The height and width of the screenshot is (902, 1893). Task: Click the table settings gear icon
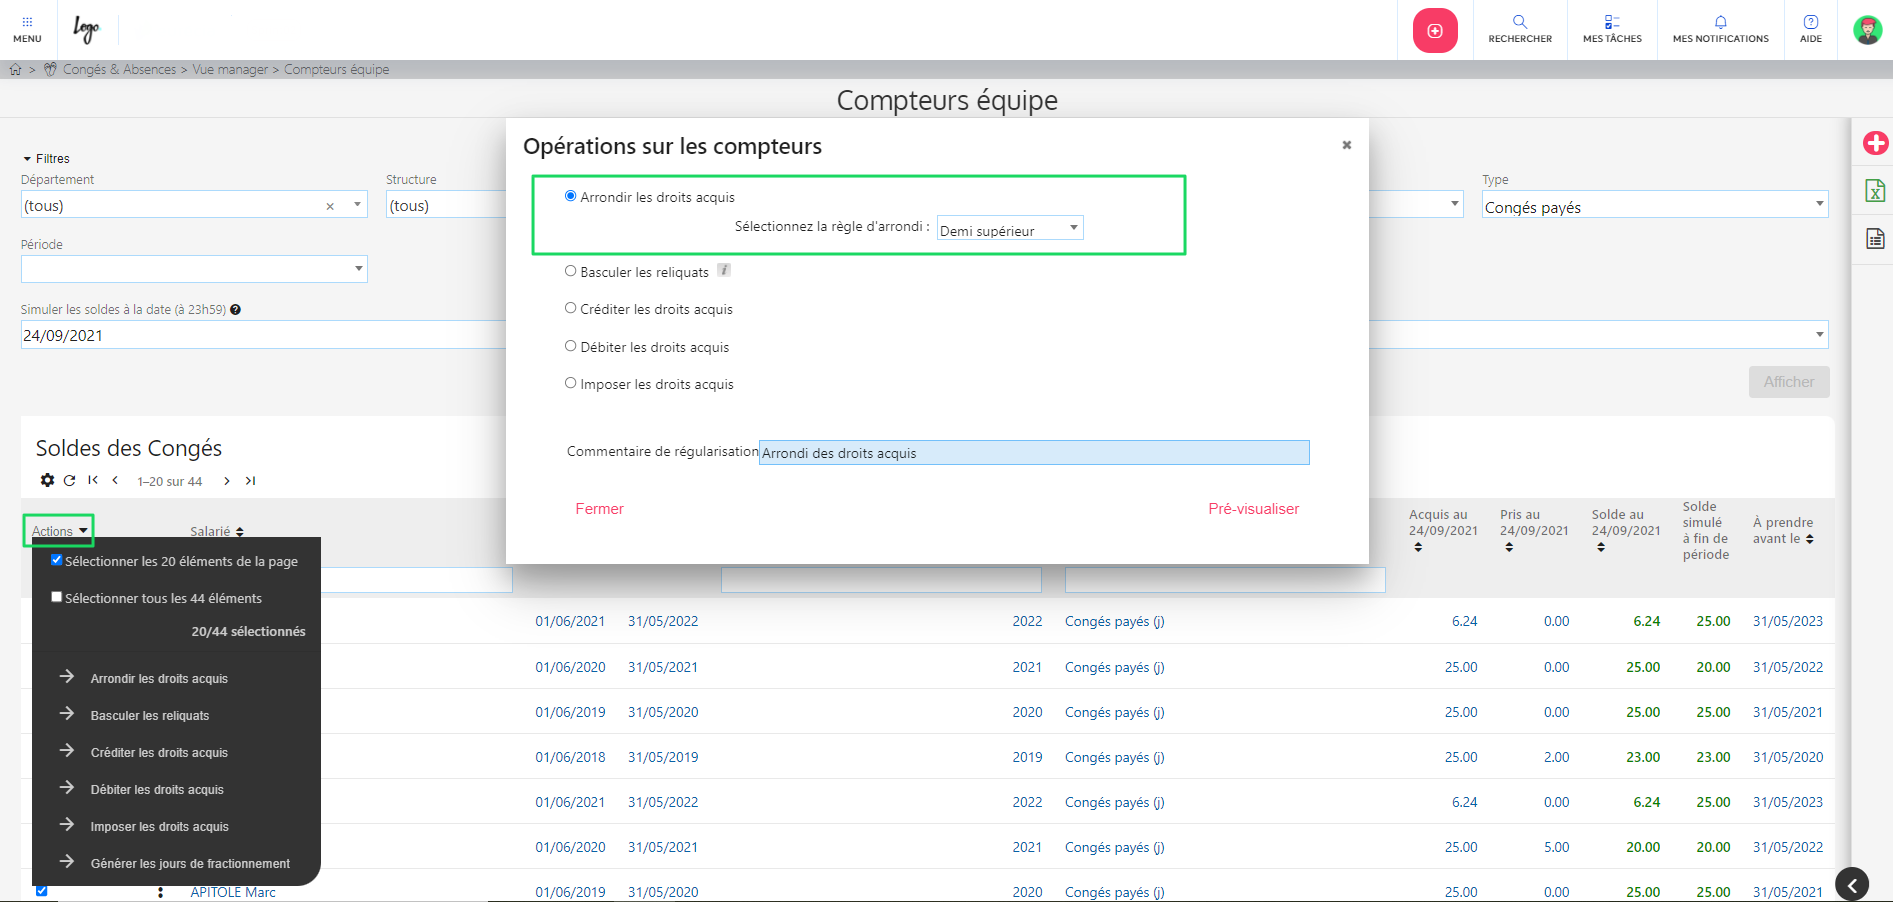[47, 481]
